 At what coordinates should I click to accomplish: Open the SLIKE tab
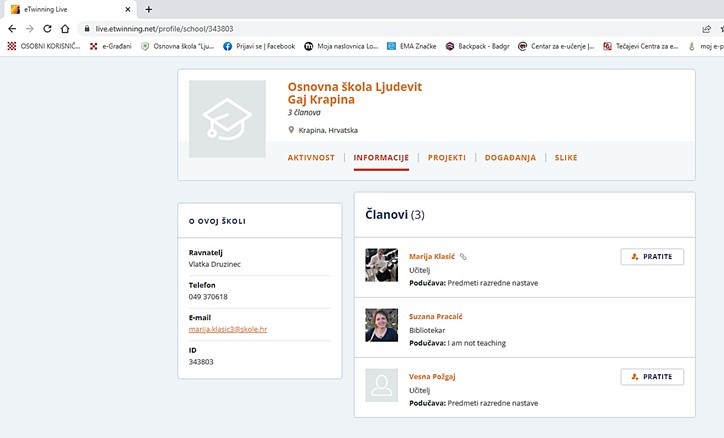click(x=566, y=157)
